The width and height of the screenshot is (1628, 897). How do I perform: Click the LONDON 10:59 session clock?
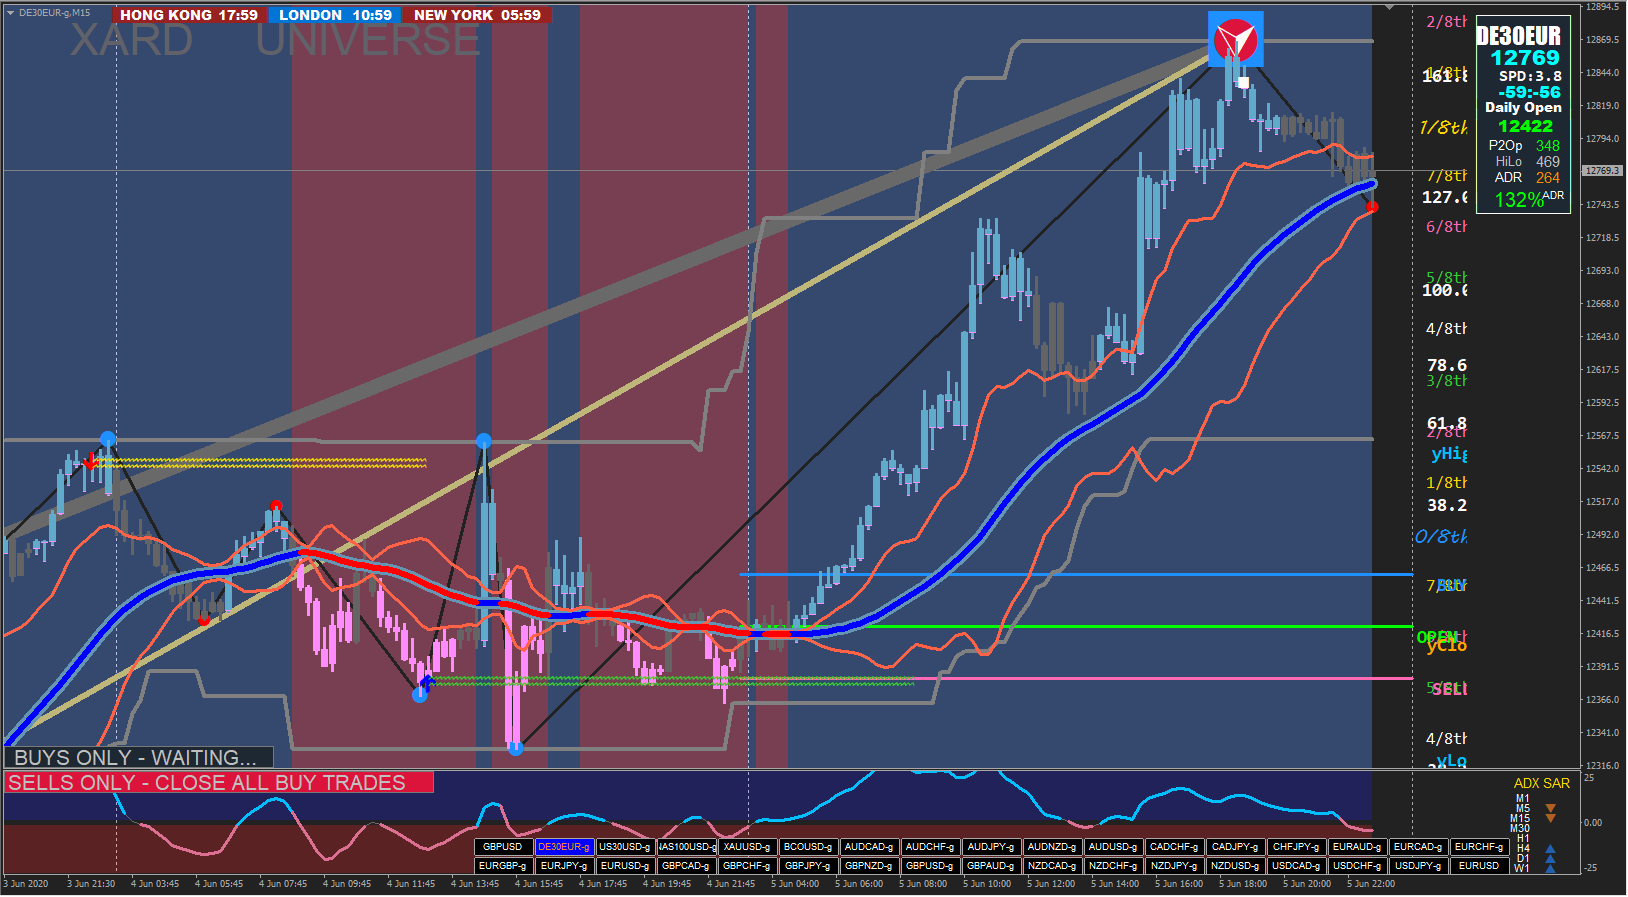tap(335, 15)
